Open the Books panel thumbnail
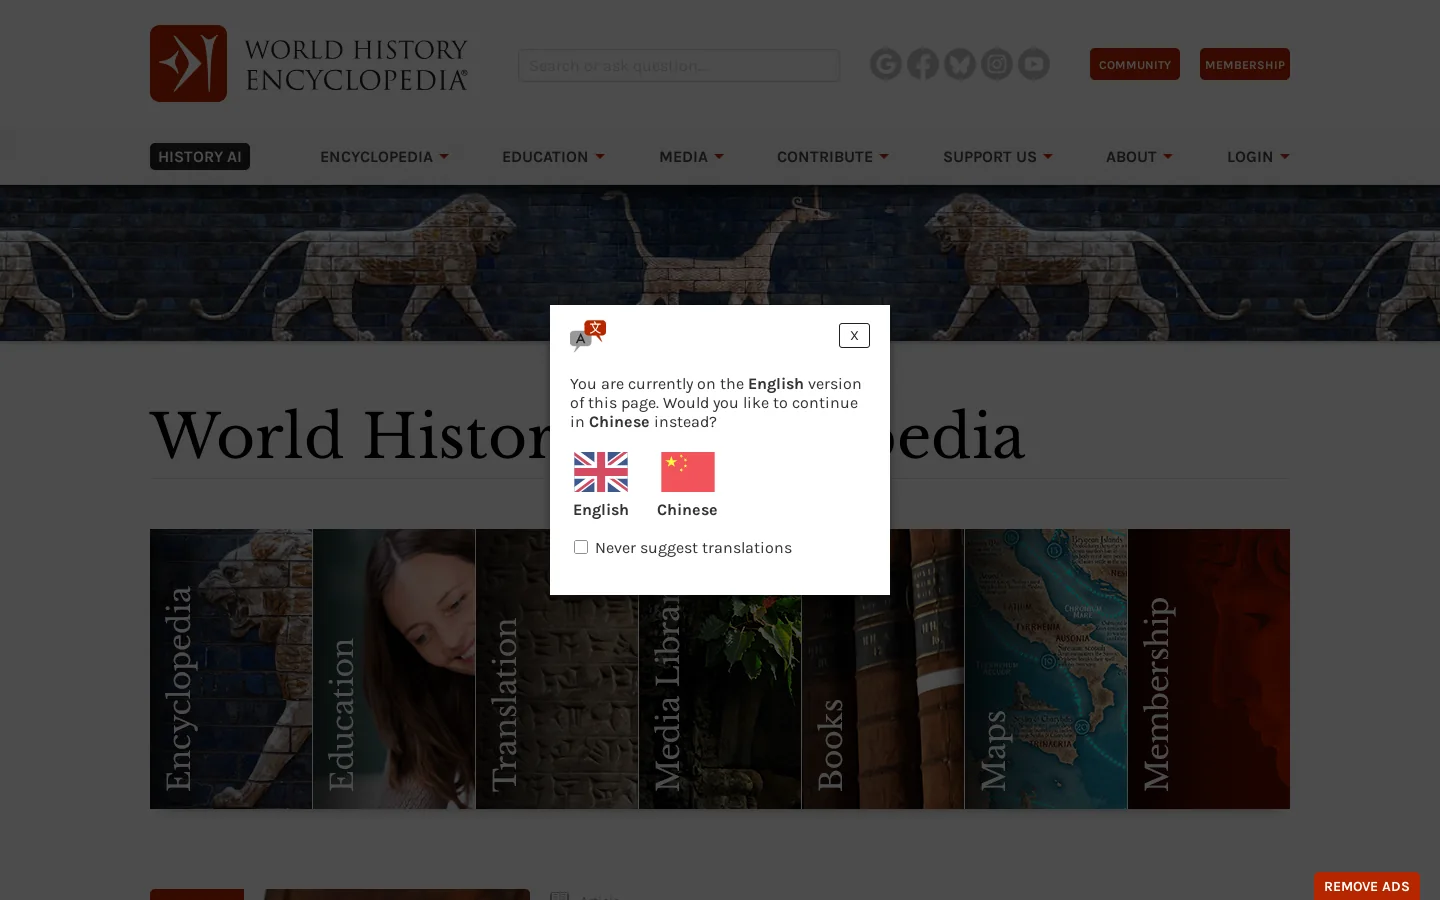The image size is (1440, 900). [x=883, y=669]
